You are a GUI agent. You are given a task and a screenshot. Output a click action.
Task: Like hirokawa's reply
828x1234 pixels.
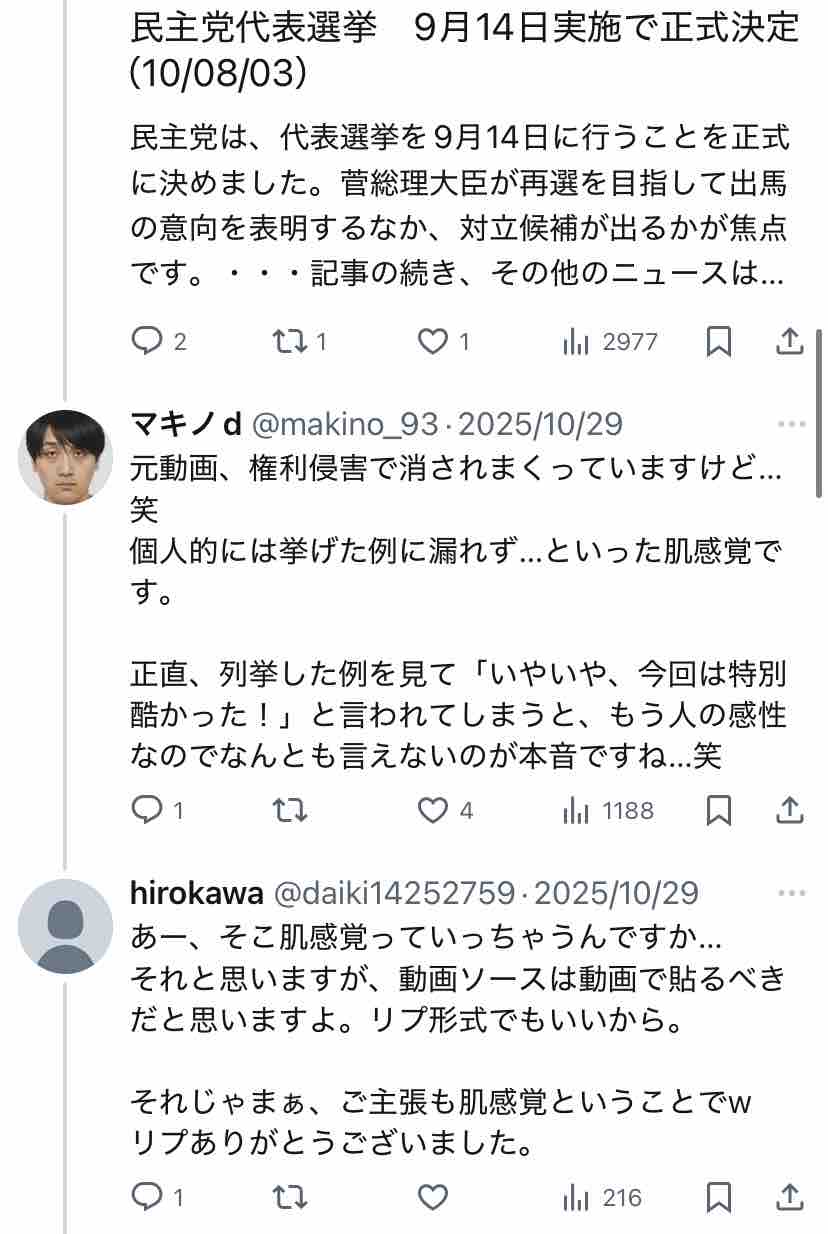[x=432, y=1197]
